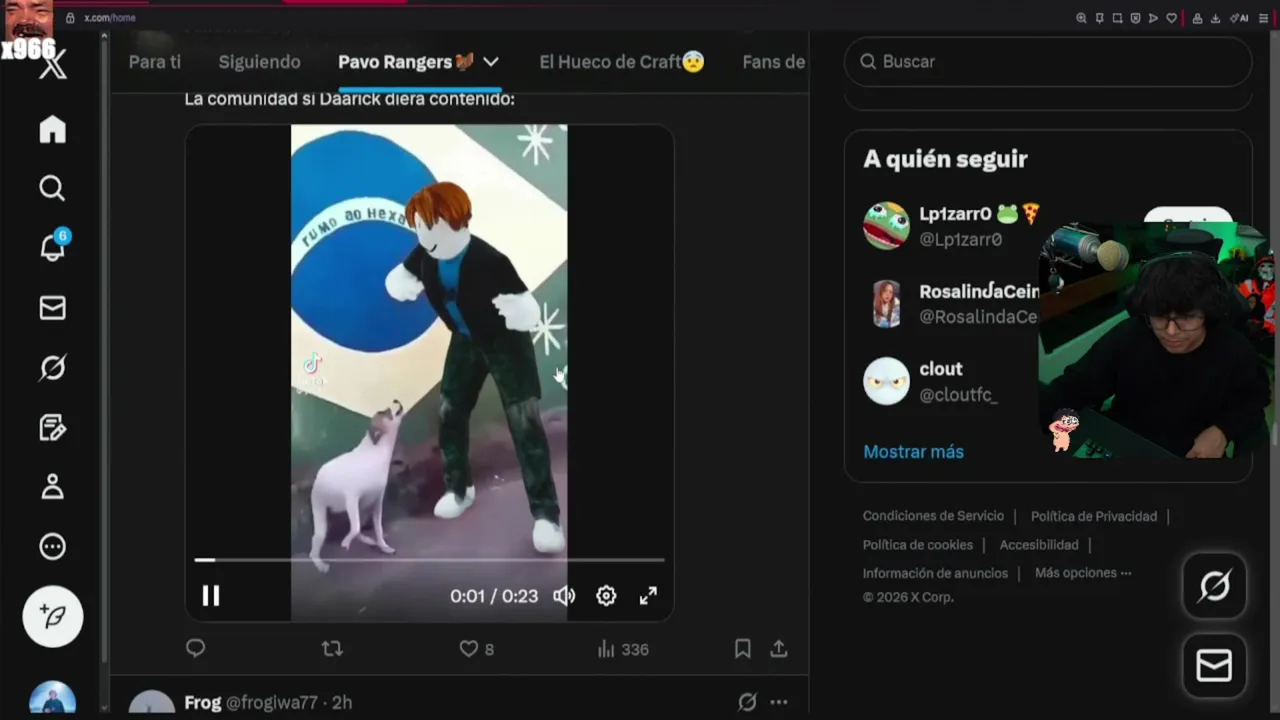Screen dimensions: 1280x720
Task: Repost the Daarick video post
Action: pyautogui.click(x=332, y=649)
